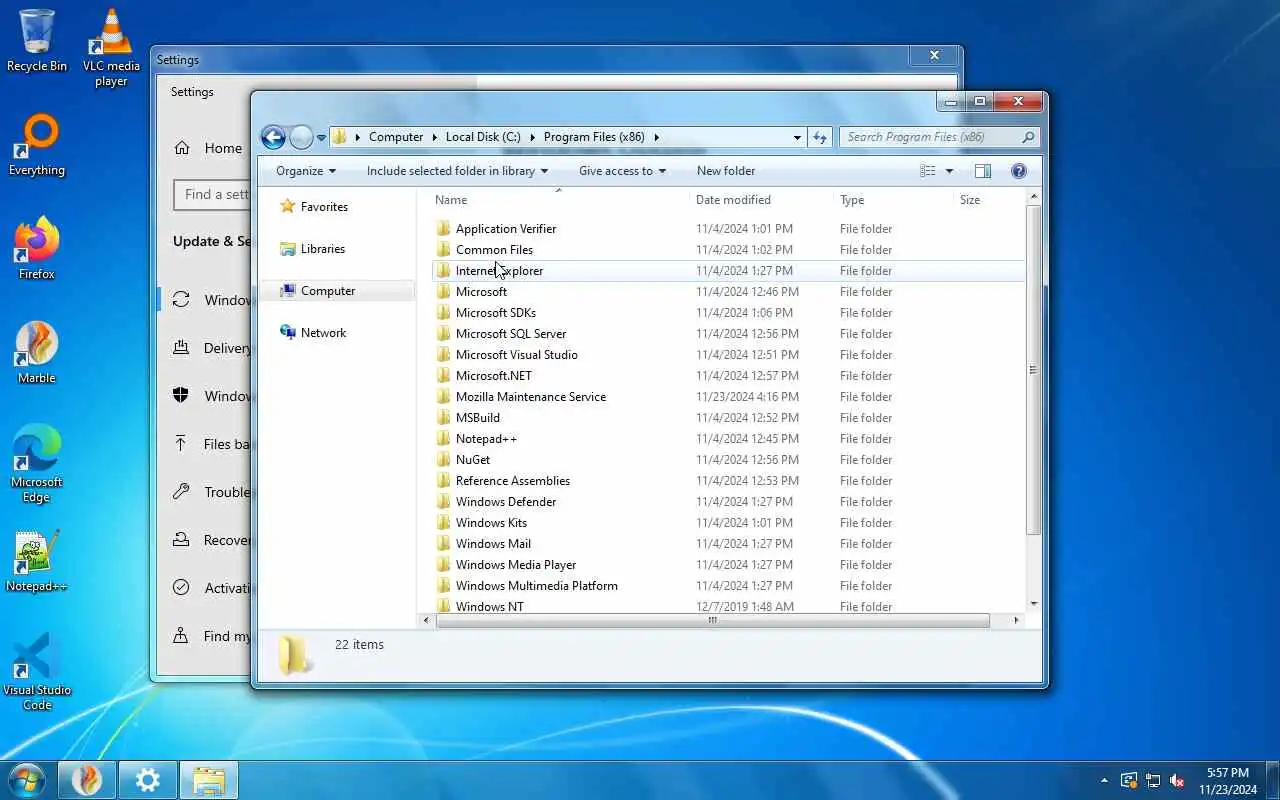Select the Internet Explorer folder row
The height and width of the screenshot is (800, 1280).
(x=728, y=271)
